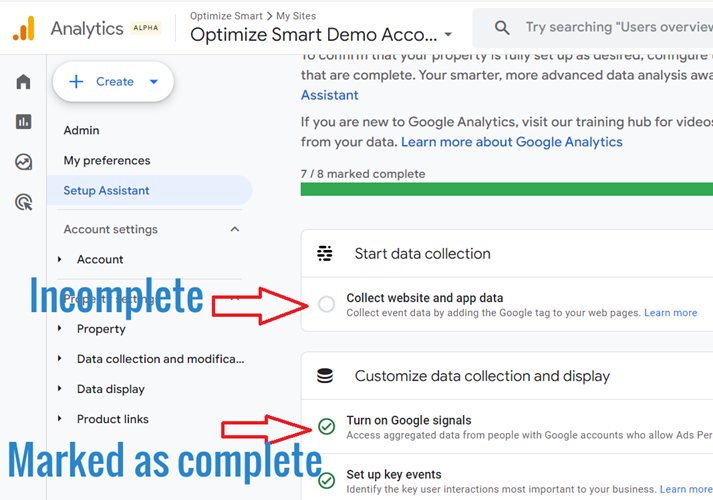Expand the Property tree item
This screenshot has height=500, width=713.
point(60,328)
